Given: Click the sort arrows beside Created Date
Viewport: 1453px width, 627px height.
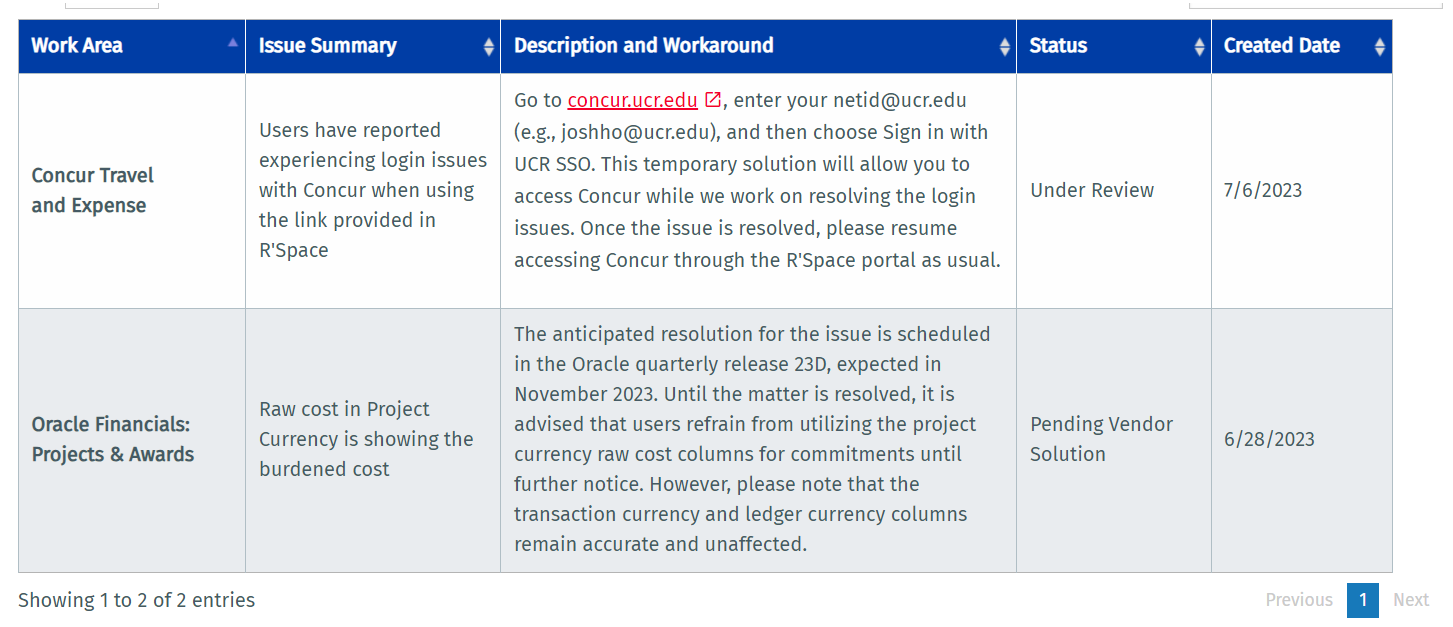Looking at the screenshot, I should pos(1380,46).
